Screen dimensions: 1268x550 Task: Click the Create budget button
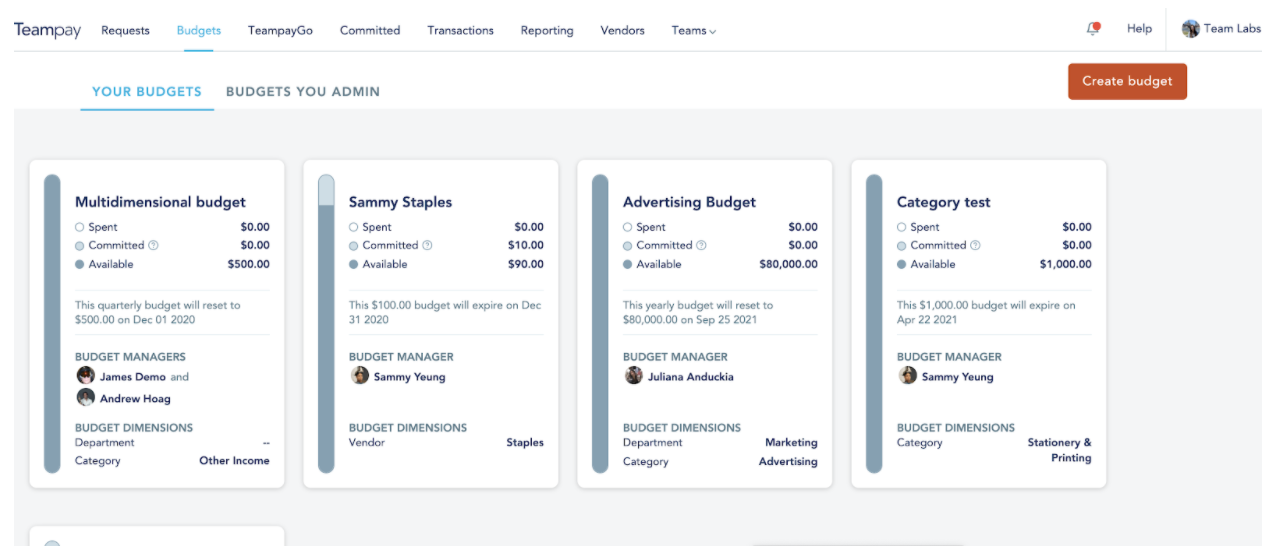coord(1127,81)
